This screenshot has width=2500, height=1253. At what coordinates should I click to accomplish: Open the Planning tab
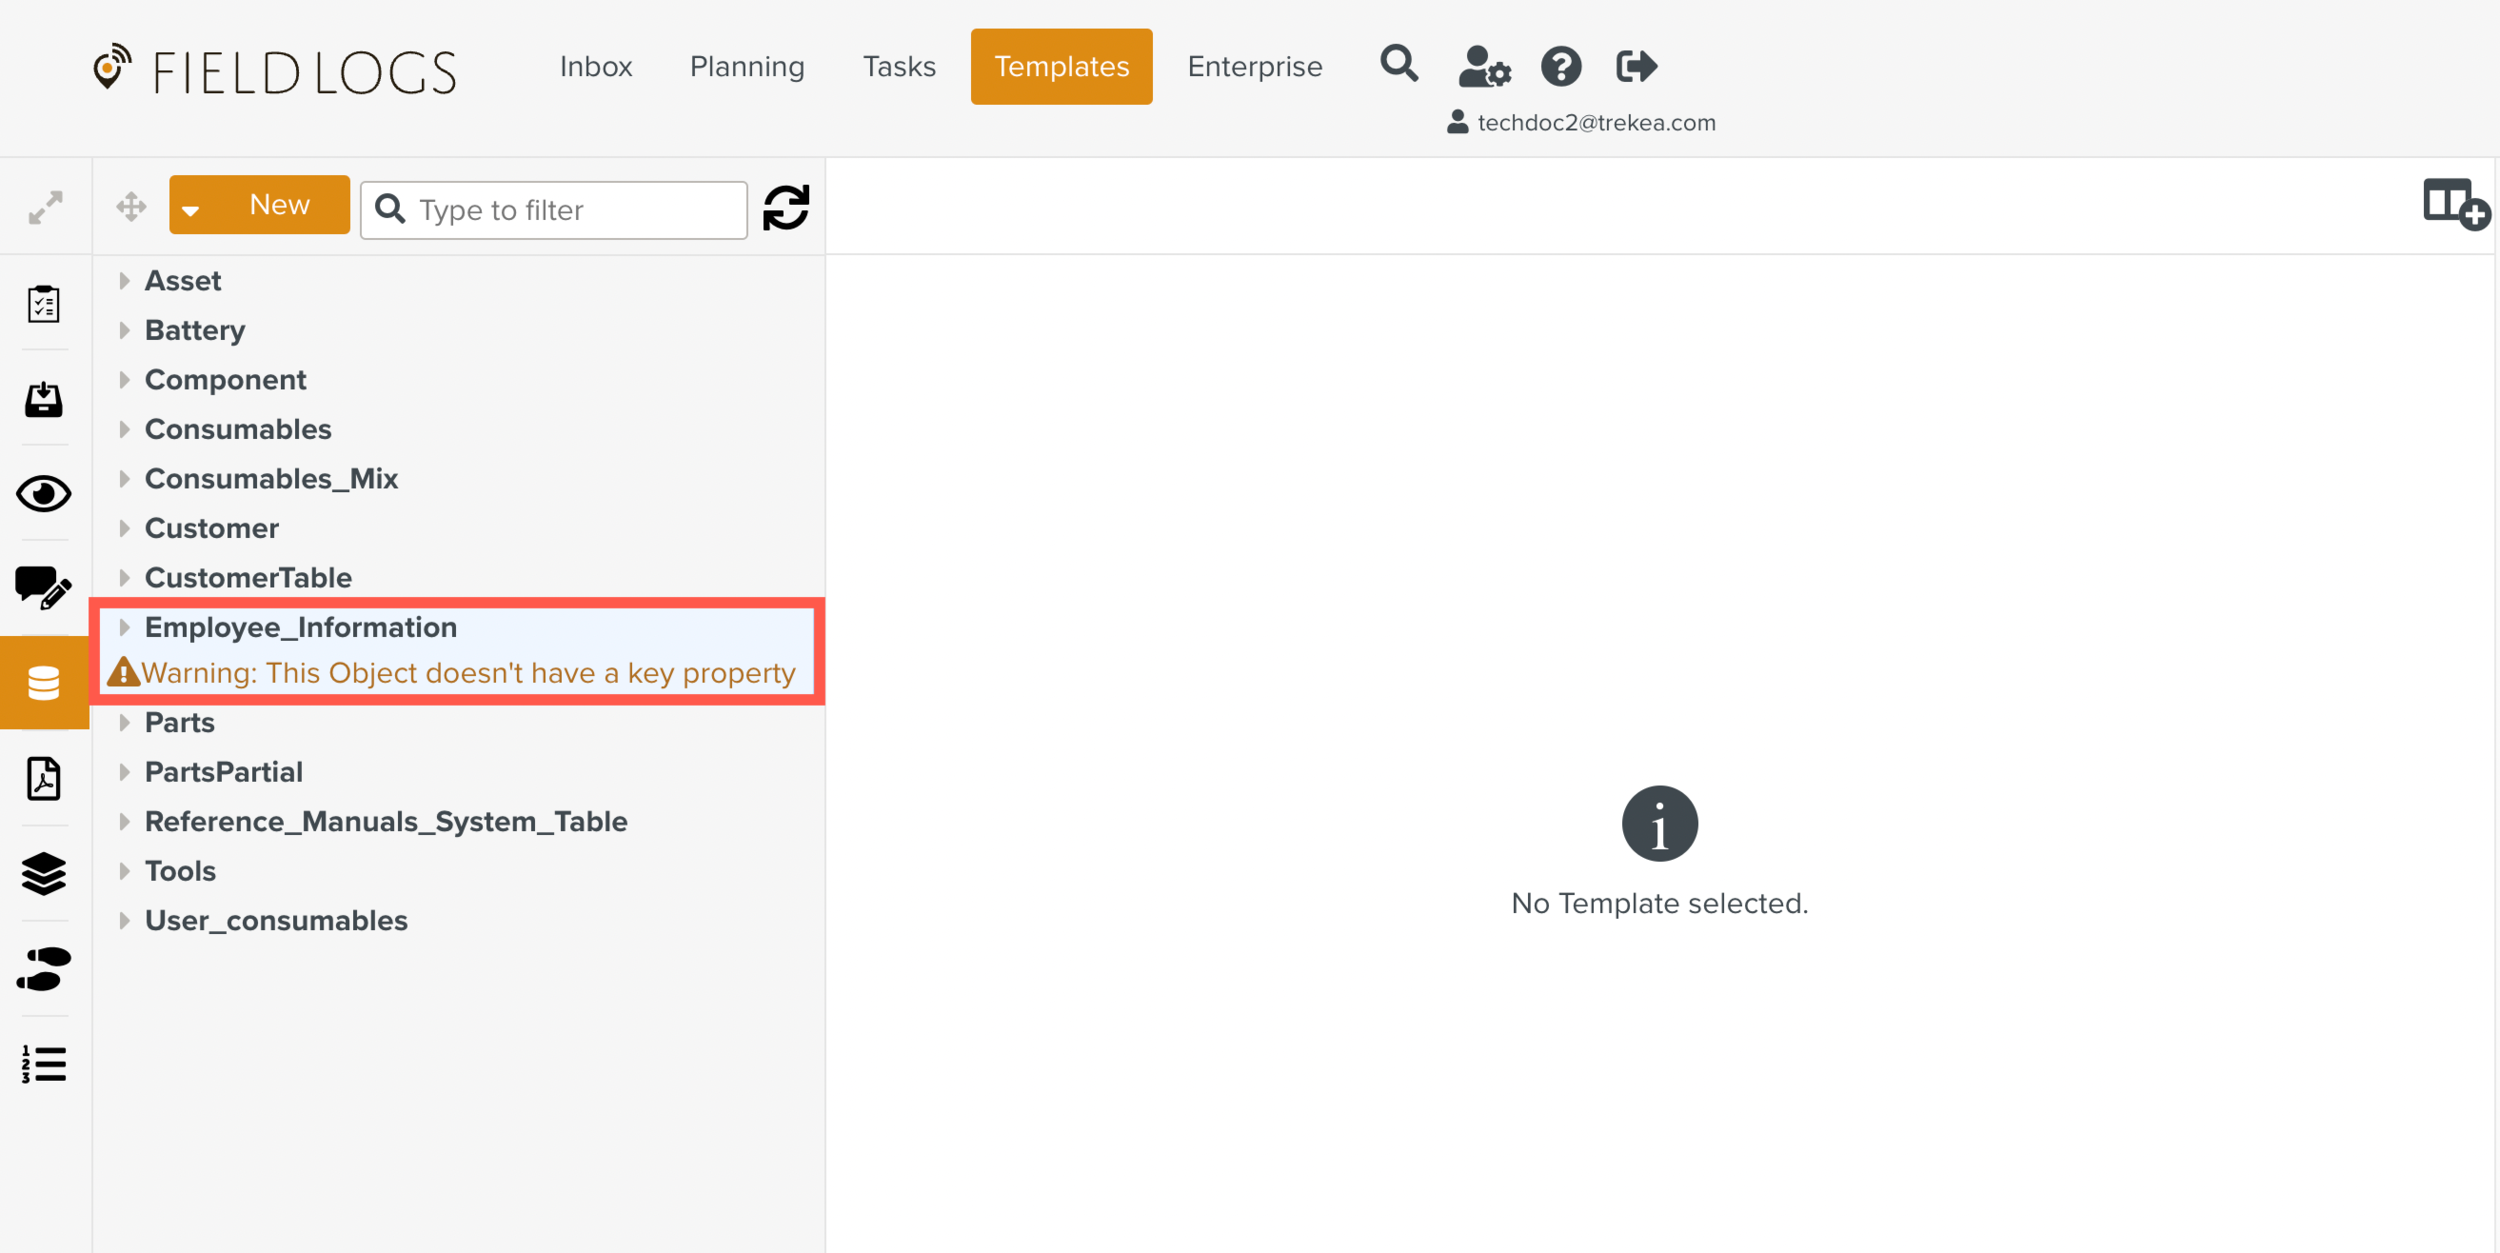pos(746,66)
